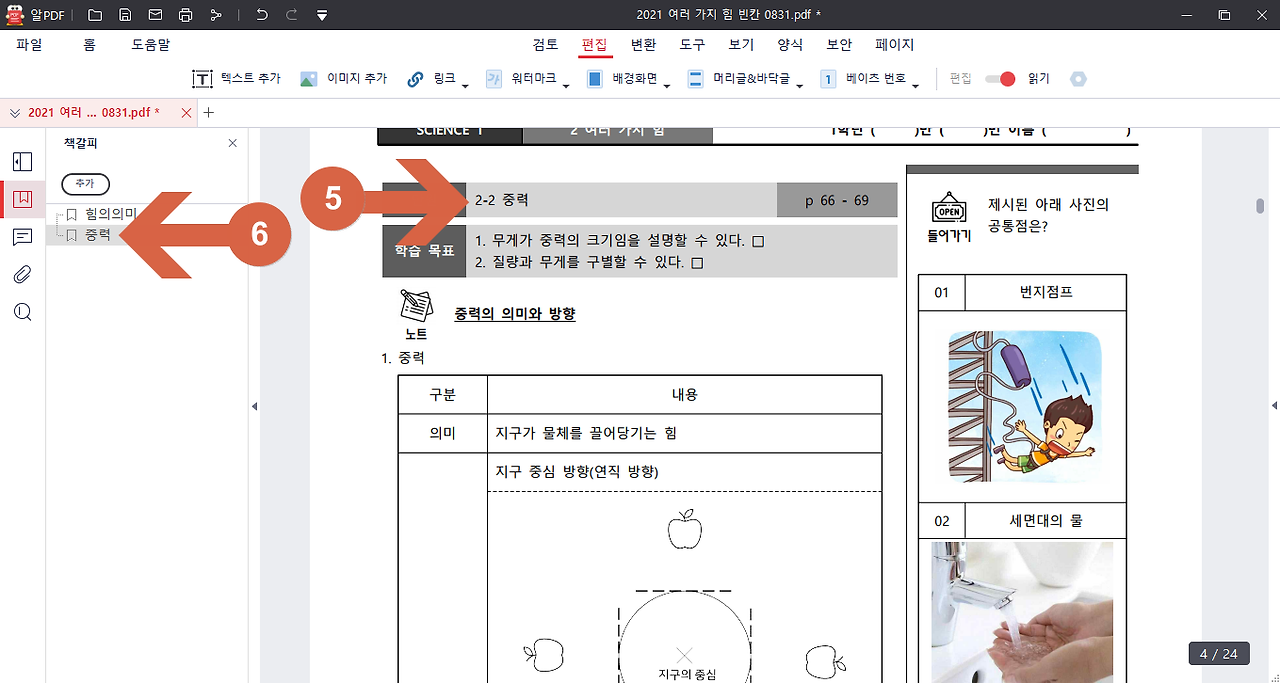Click the 추가 button in the bookmark panel
The image size is (1280, 683).
coord(85,184)
